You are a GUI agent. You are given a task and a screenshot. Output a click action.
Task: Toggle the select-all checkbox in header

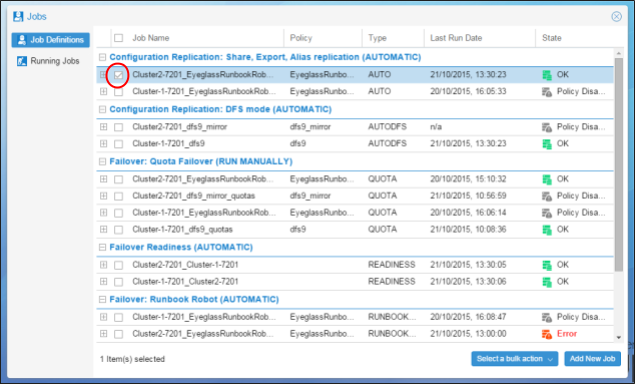point(118,38)
